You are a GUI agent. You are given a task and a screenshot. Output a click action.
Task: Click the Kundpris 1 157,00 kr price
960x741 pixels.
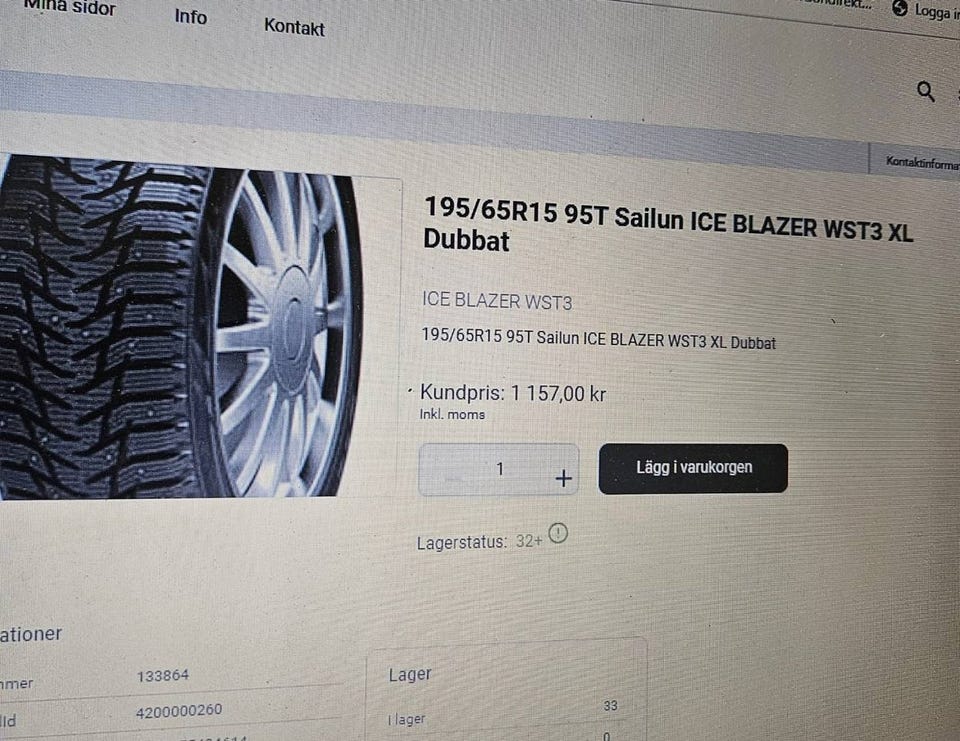[512, 393]
